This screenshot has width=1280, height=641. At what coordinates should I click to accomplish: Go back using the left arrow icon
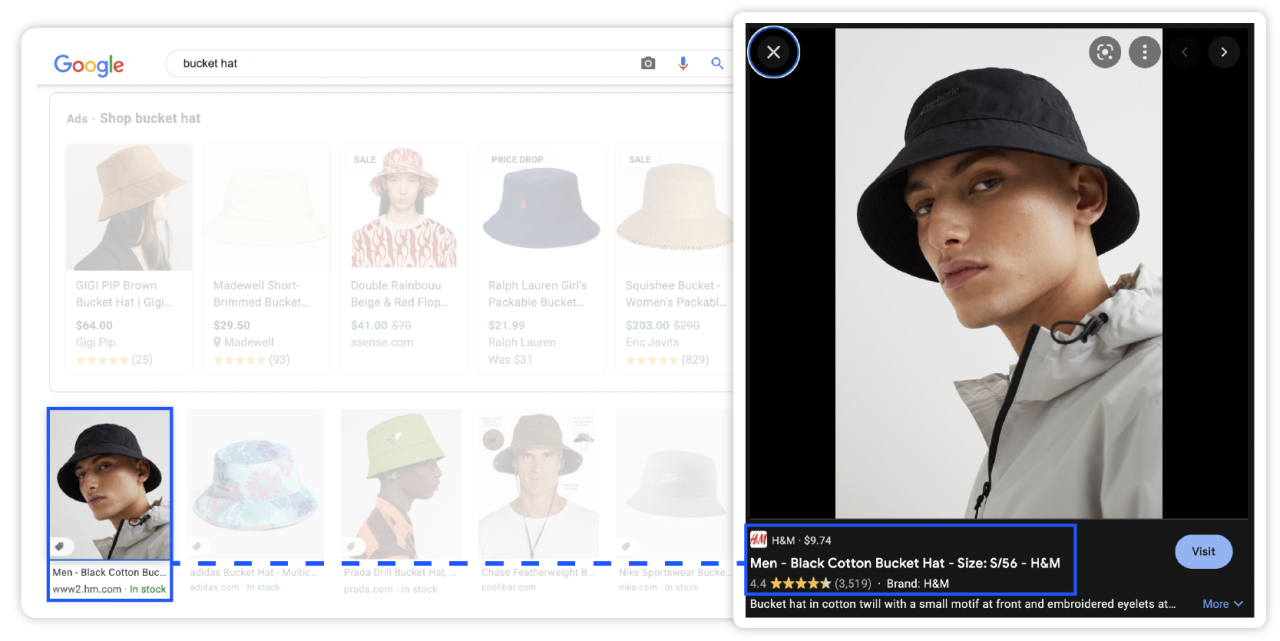(x=1184, y=52)
